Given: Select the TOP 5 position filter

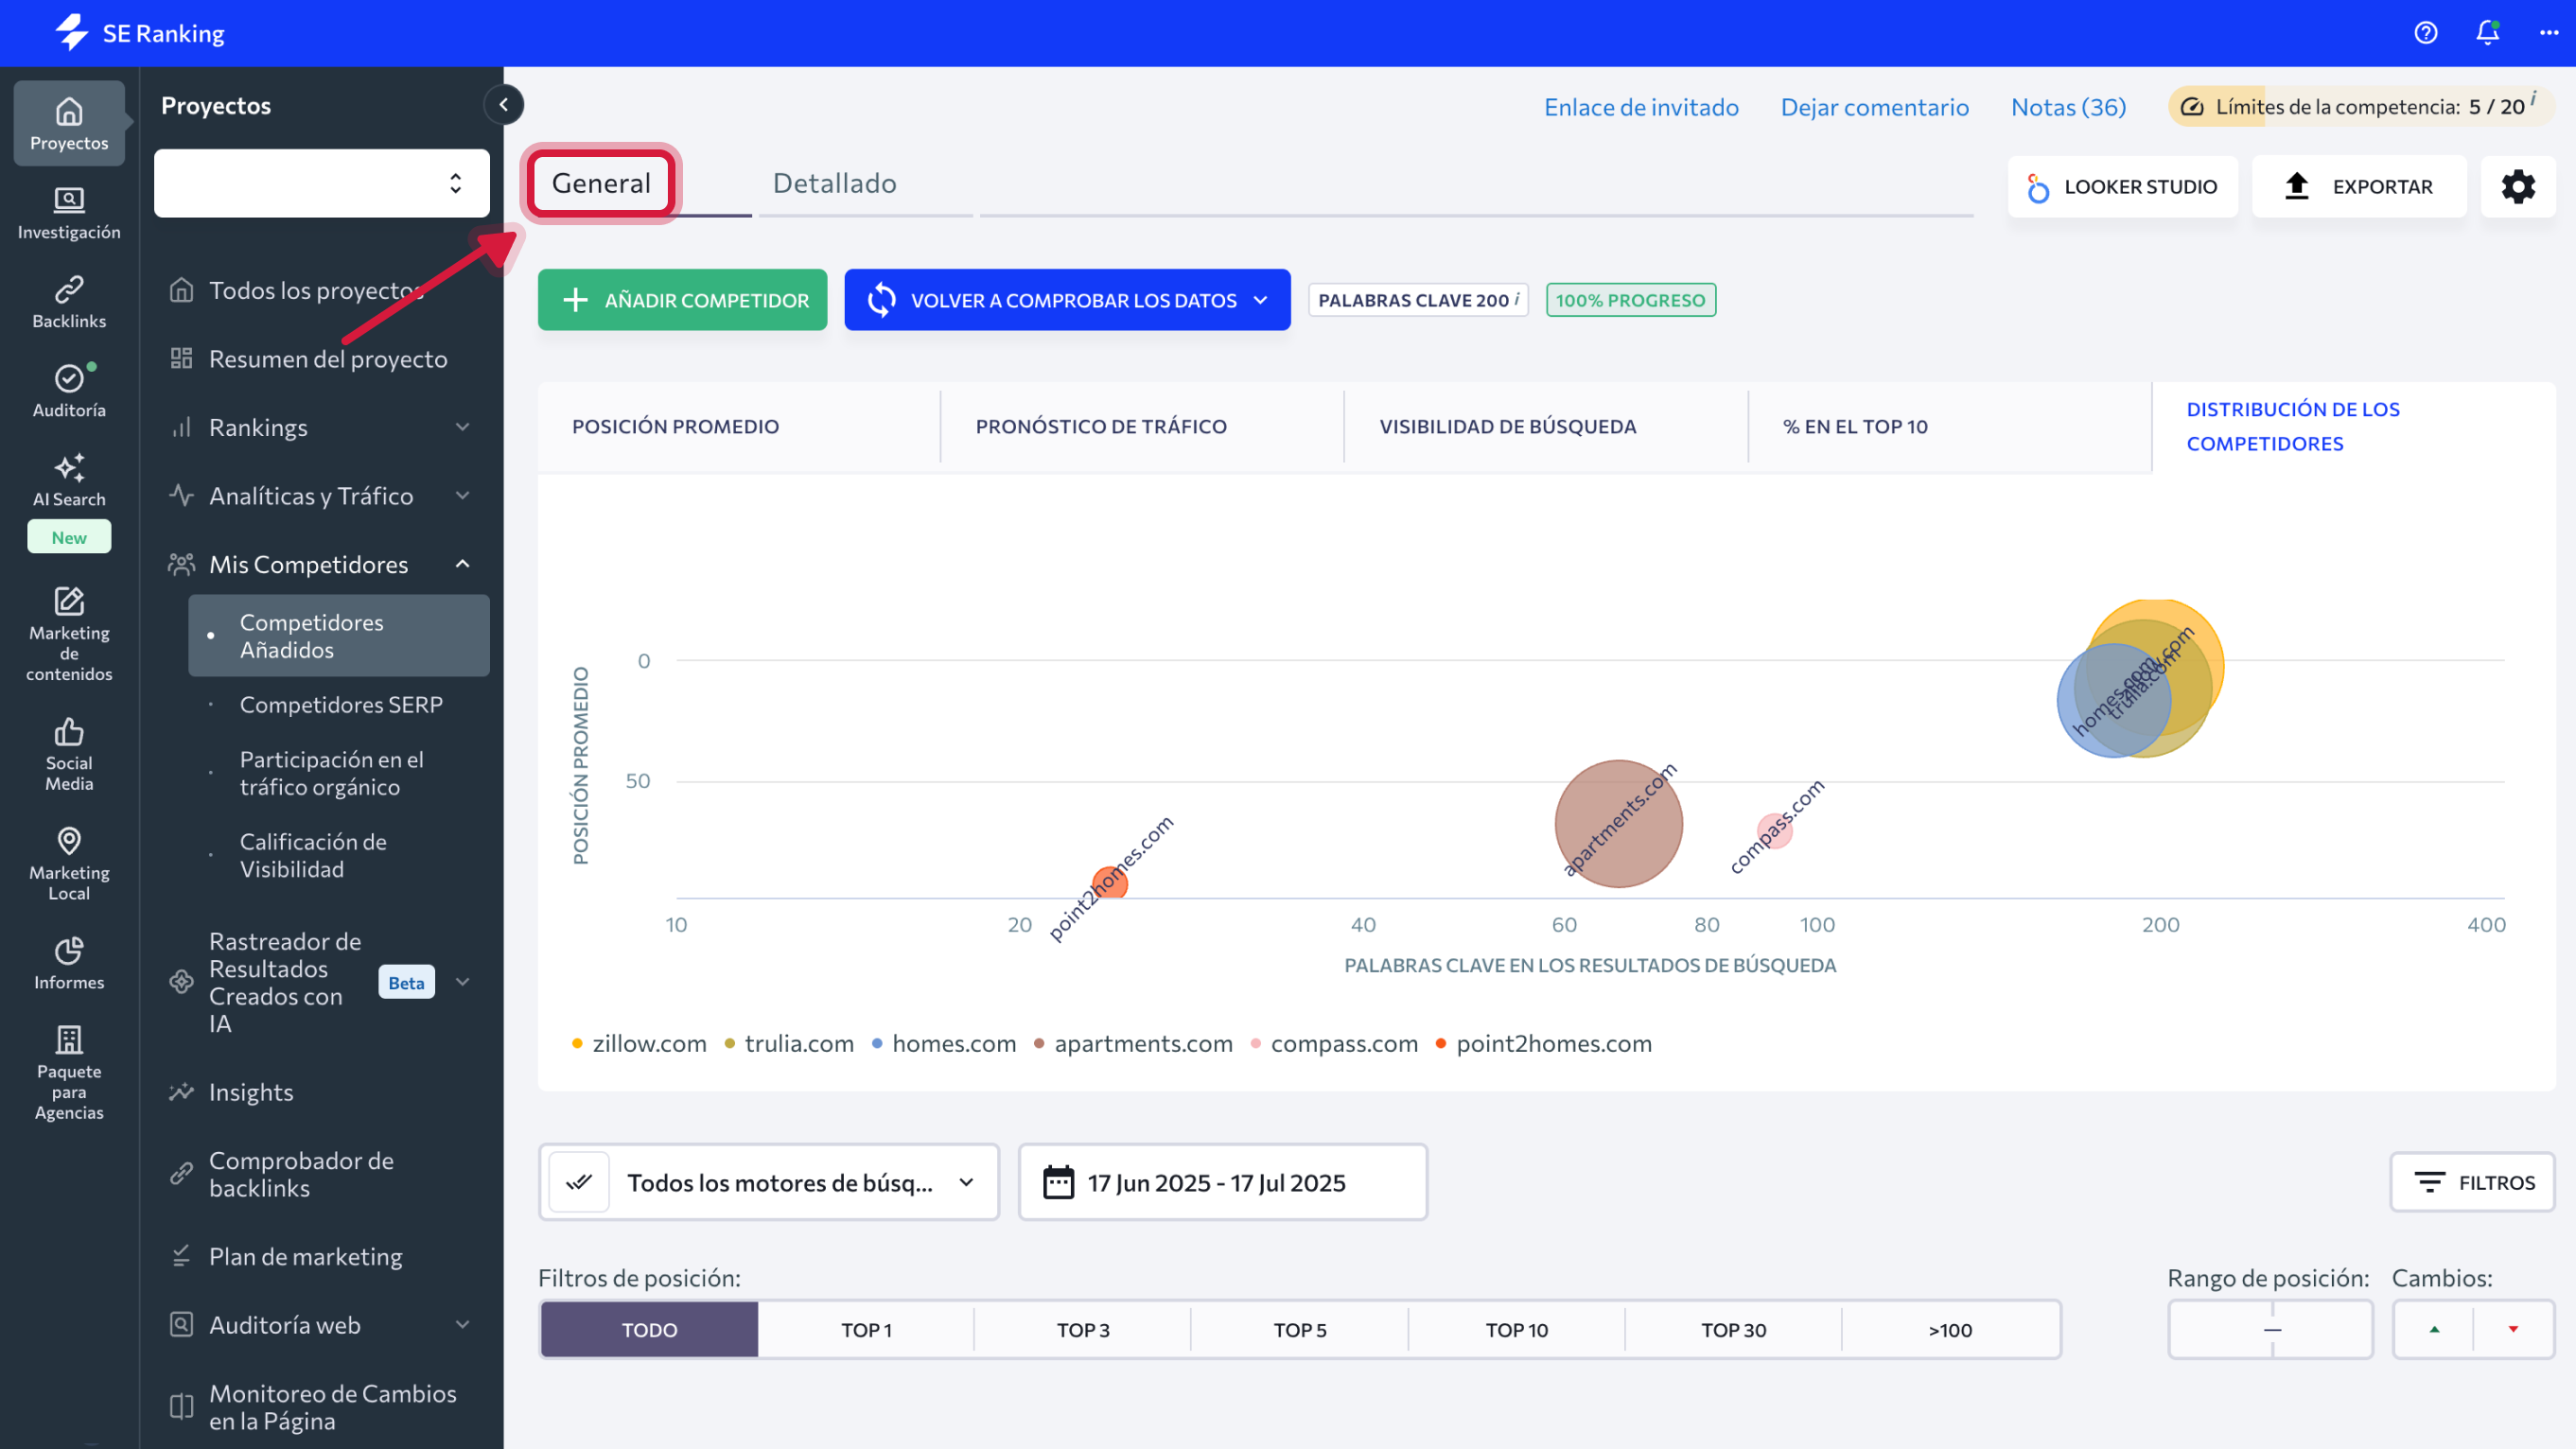Looking at the screenshot, I should point(1300,1329).
